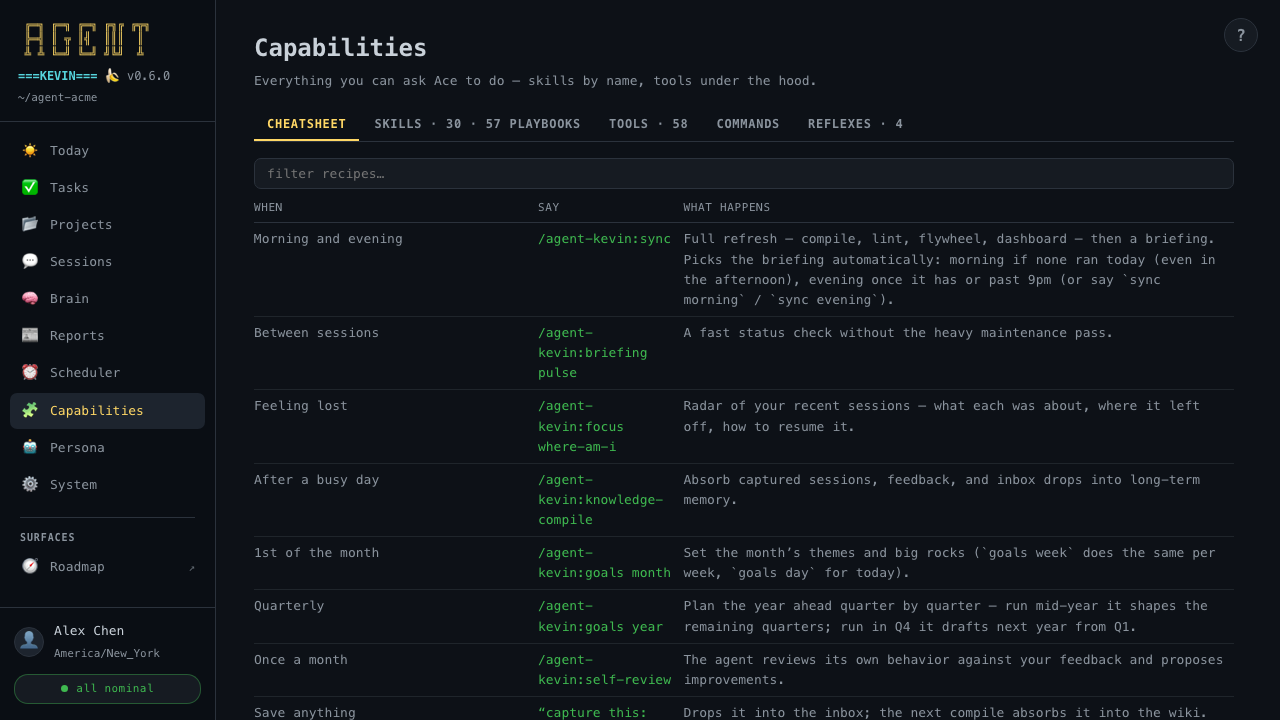Switch to the Cheatsheet tab
This screenshot has height=720, width=1280.
click(x=306, y=124)
